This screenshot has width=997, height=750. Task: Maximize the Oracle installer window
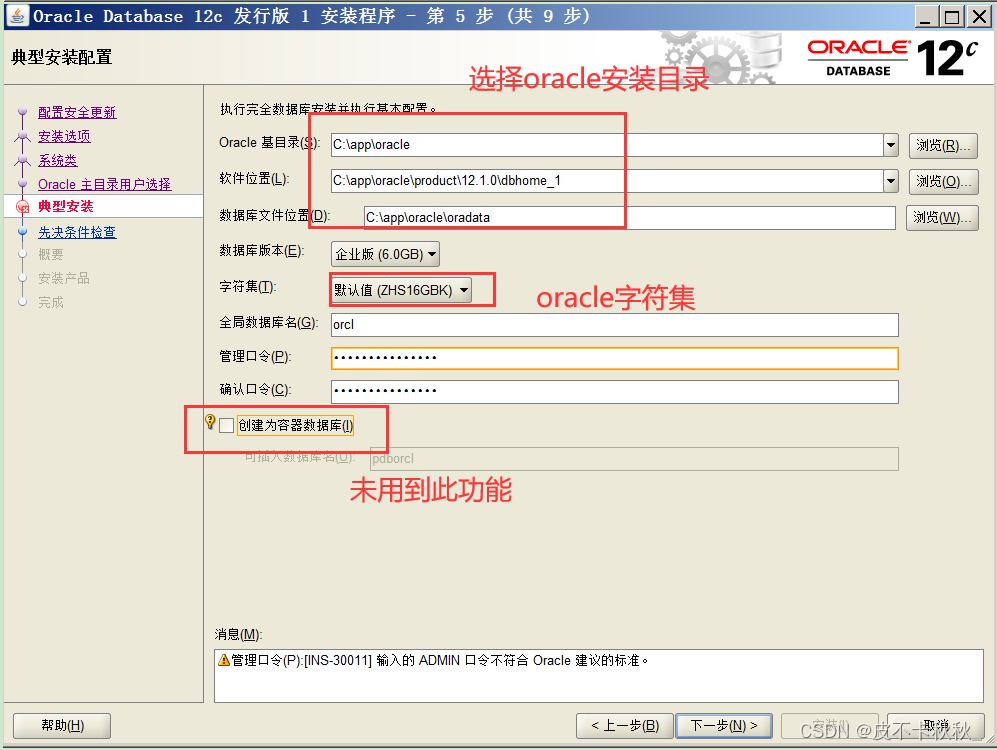(952, 17)
